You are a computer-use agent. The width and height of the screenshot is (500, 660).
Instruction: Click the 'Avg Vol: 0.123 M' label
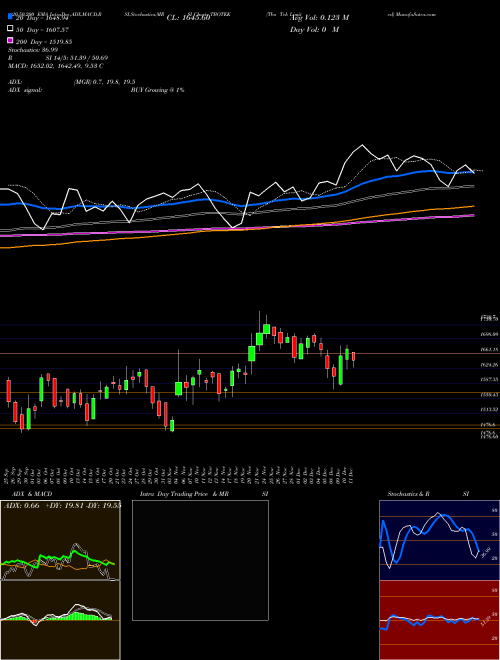[x=319, y=18]
